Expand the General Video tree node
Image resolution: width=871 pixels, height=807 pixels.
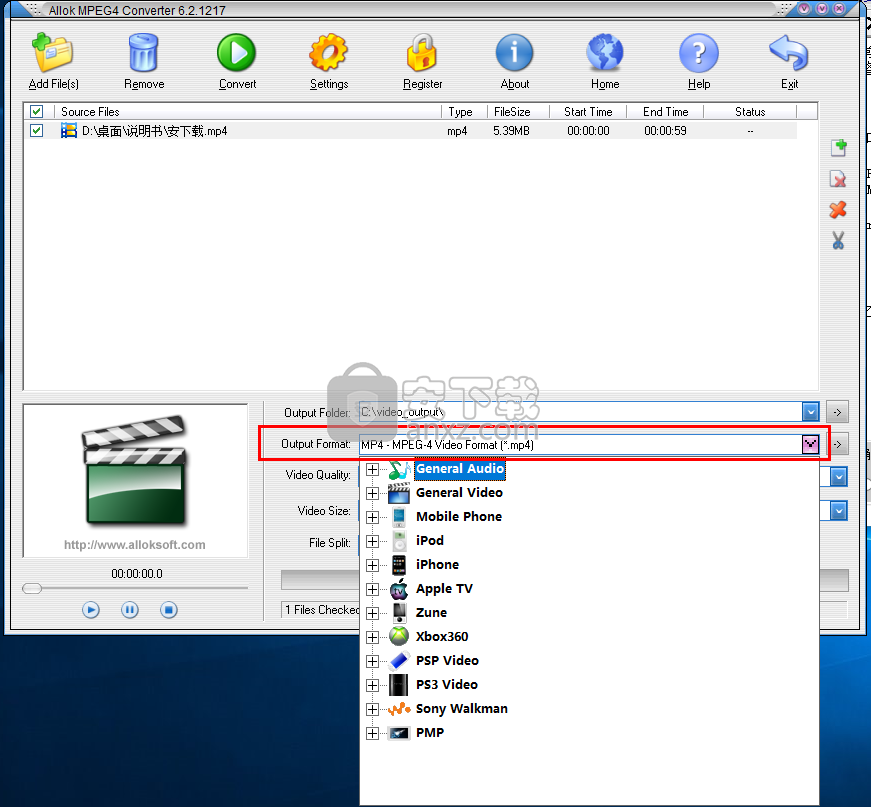[373, 493]
